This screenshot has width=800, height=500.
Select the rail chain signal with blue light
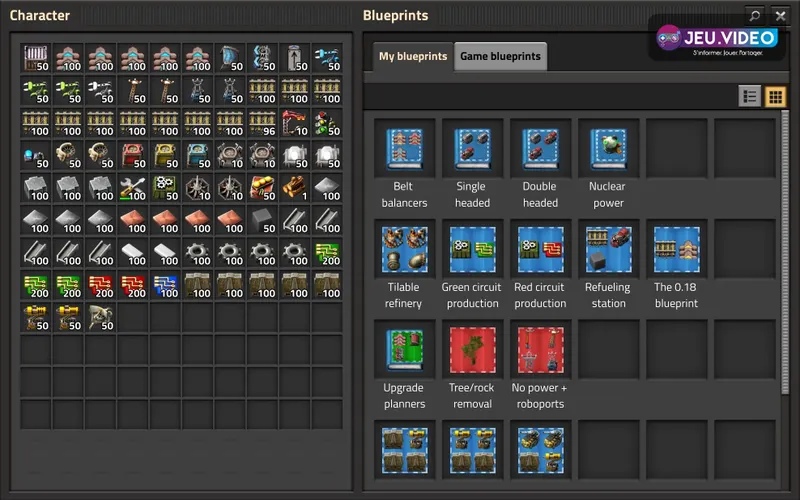[36, 156]
